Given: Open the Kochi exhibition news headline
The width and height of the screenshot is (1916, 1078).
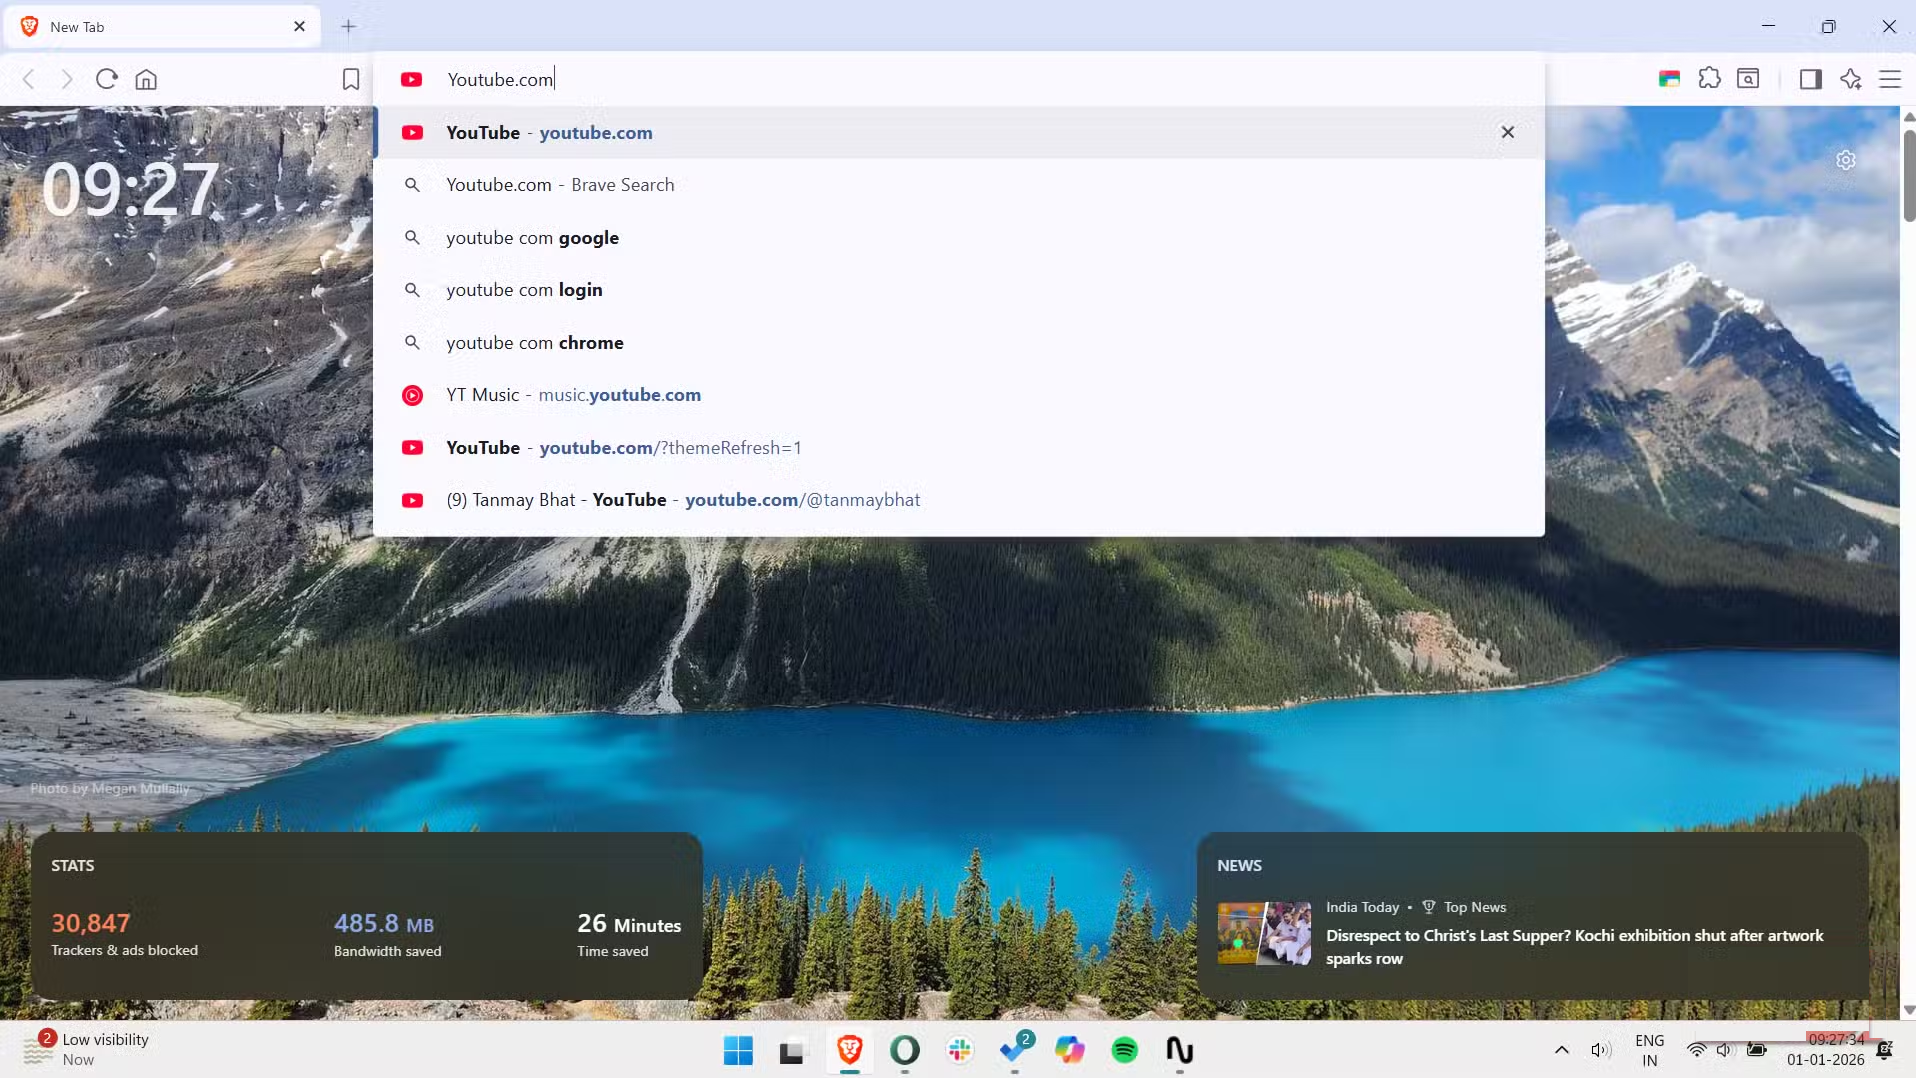Looking at the screenshot, I should coord(1574,947).
